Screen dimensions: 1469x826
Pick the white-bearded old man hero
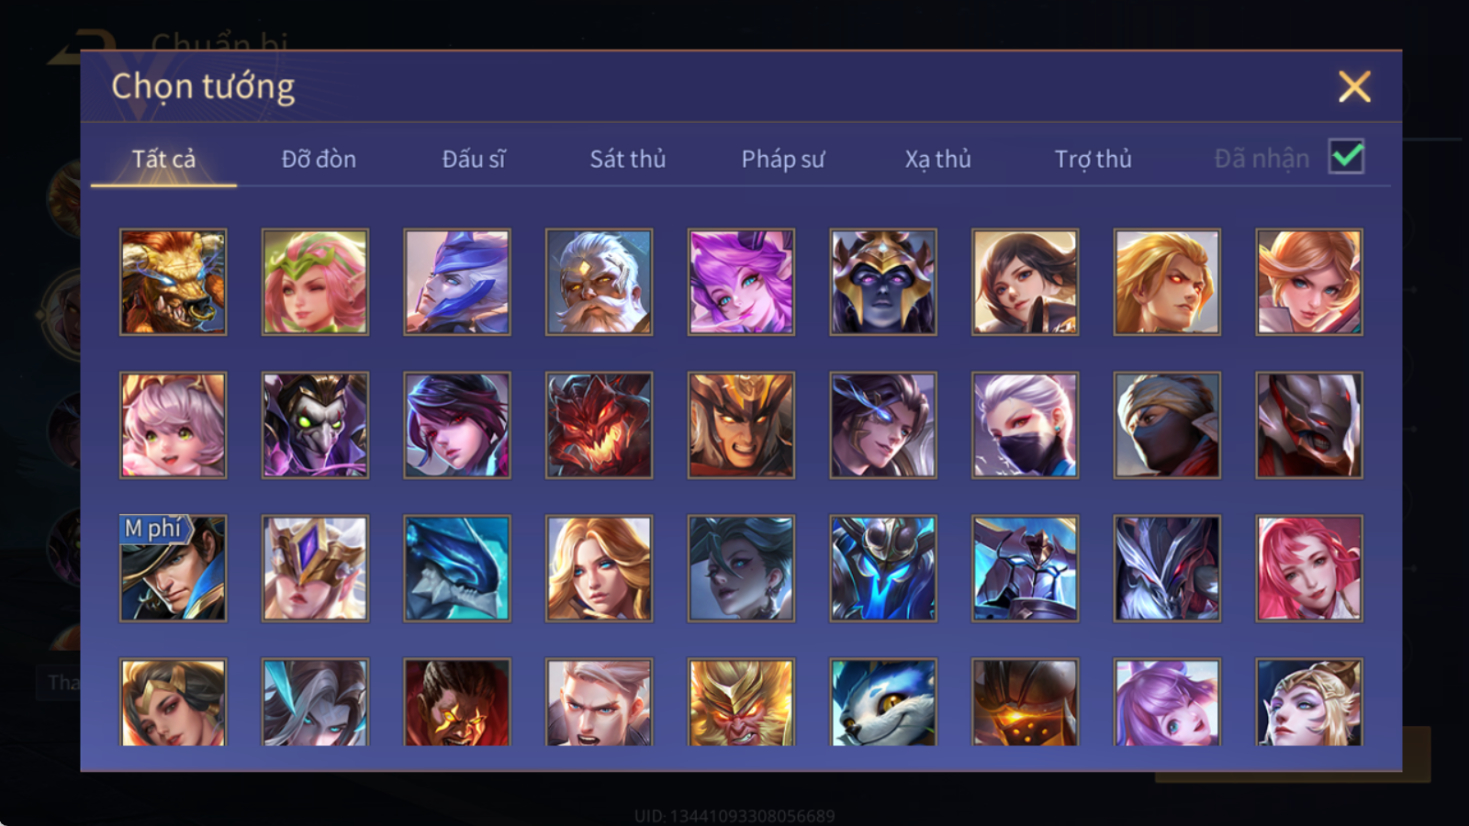599,282
